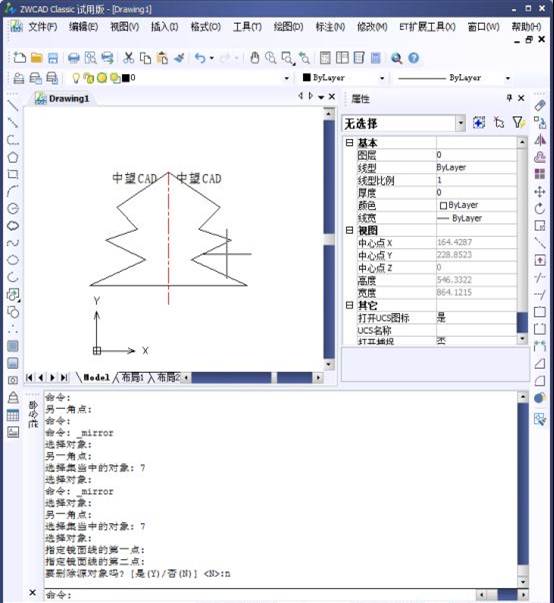Switch to the Model tab
Screen dimensions: 554x603
coord(96,378)
